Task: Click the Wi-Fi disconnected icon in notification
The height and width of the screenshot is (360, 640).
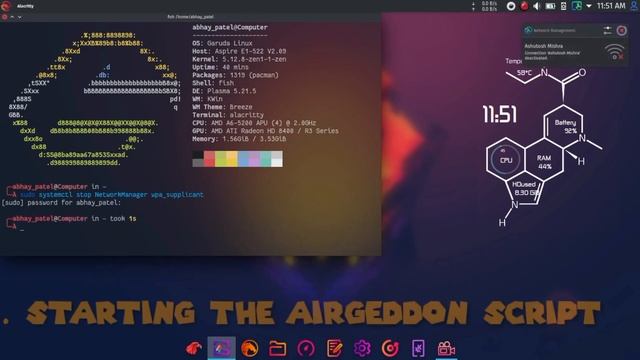Action: [614, 52]
